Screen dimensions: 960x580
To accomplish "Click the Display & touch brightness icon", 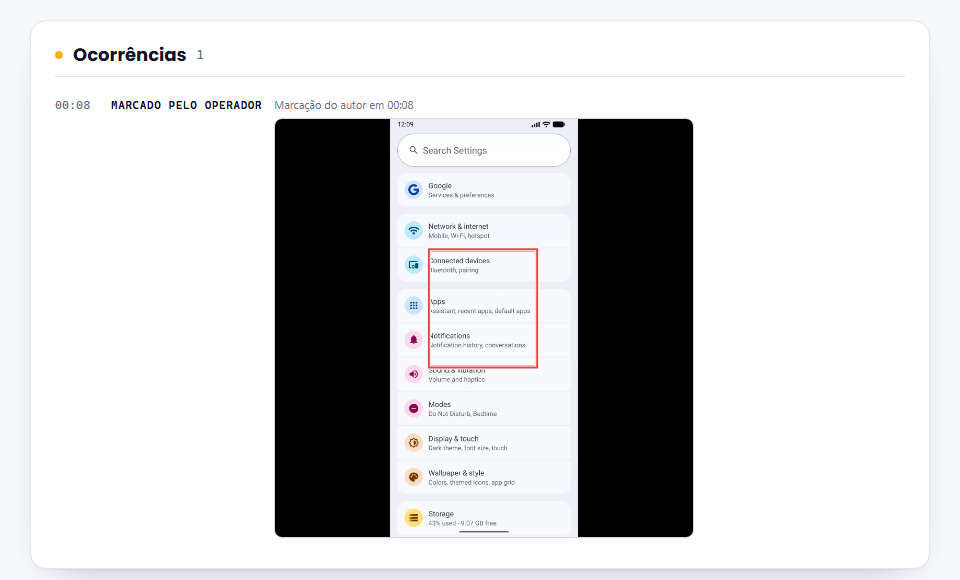I will coord(414,443).
